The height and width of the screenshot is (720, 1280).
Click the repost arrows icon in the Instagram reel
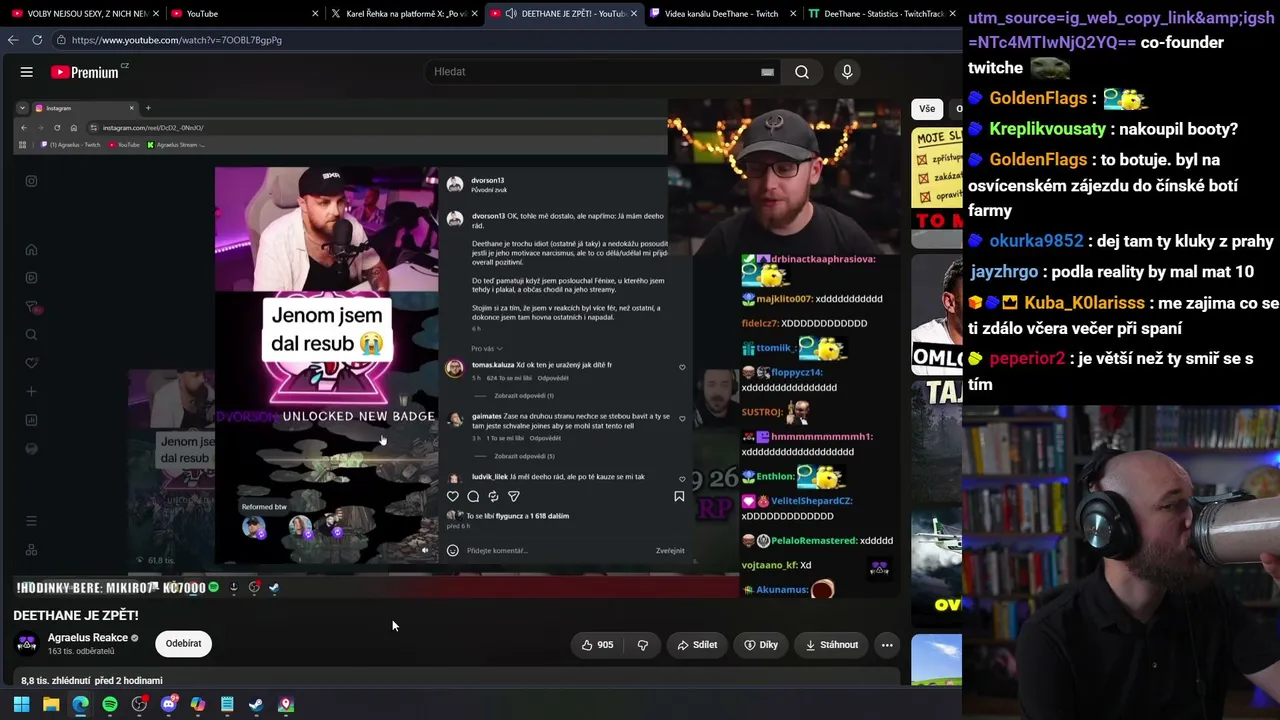tap(493, 496)
